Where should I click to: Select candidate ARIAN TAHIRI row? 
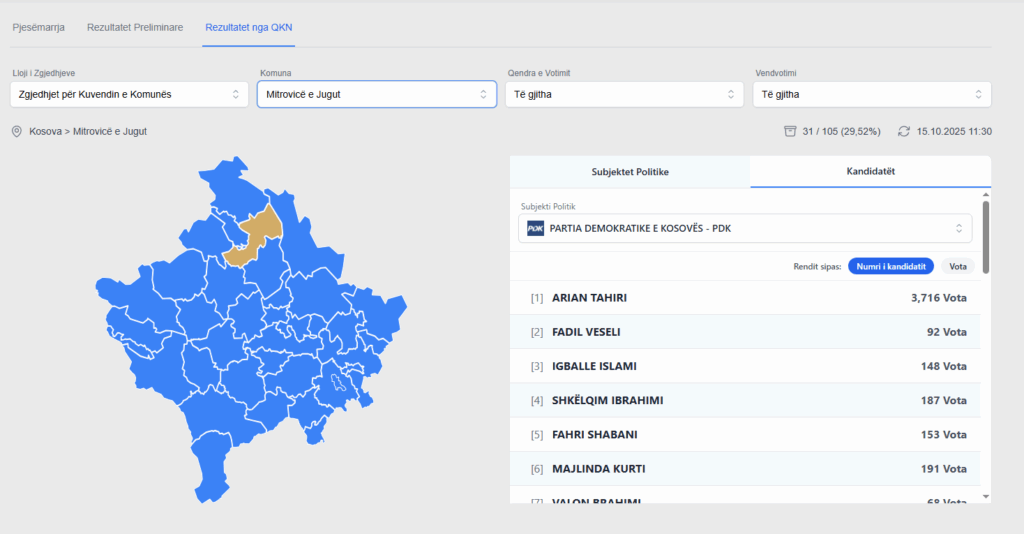[x=748, y=298]
